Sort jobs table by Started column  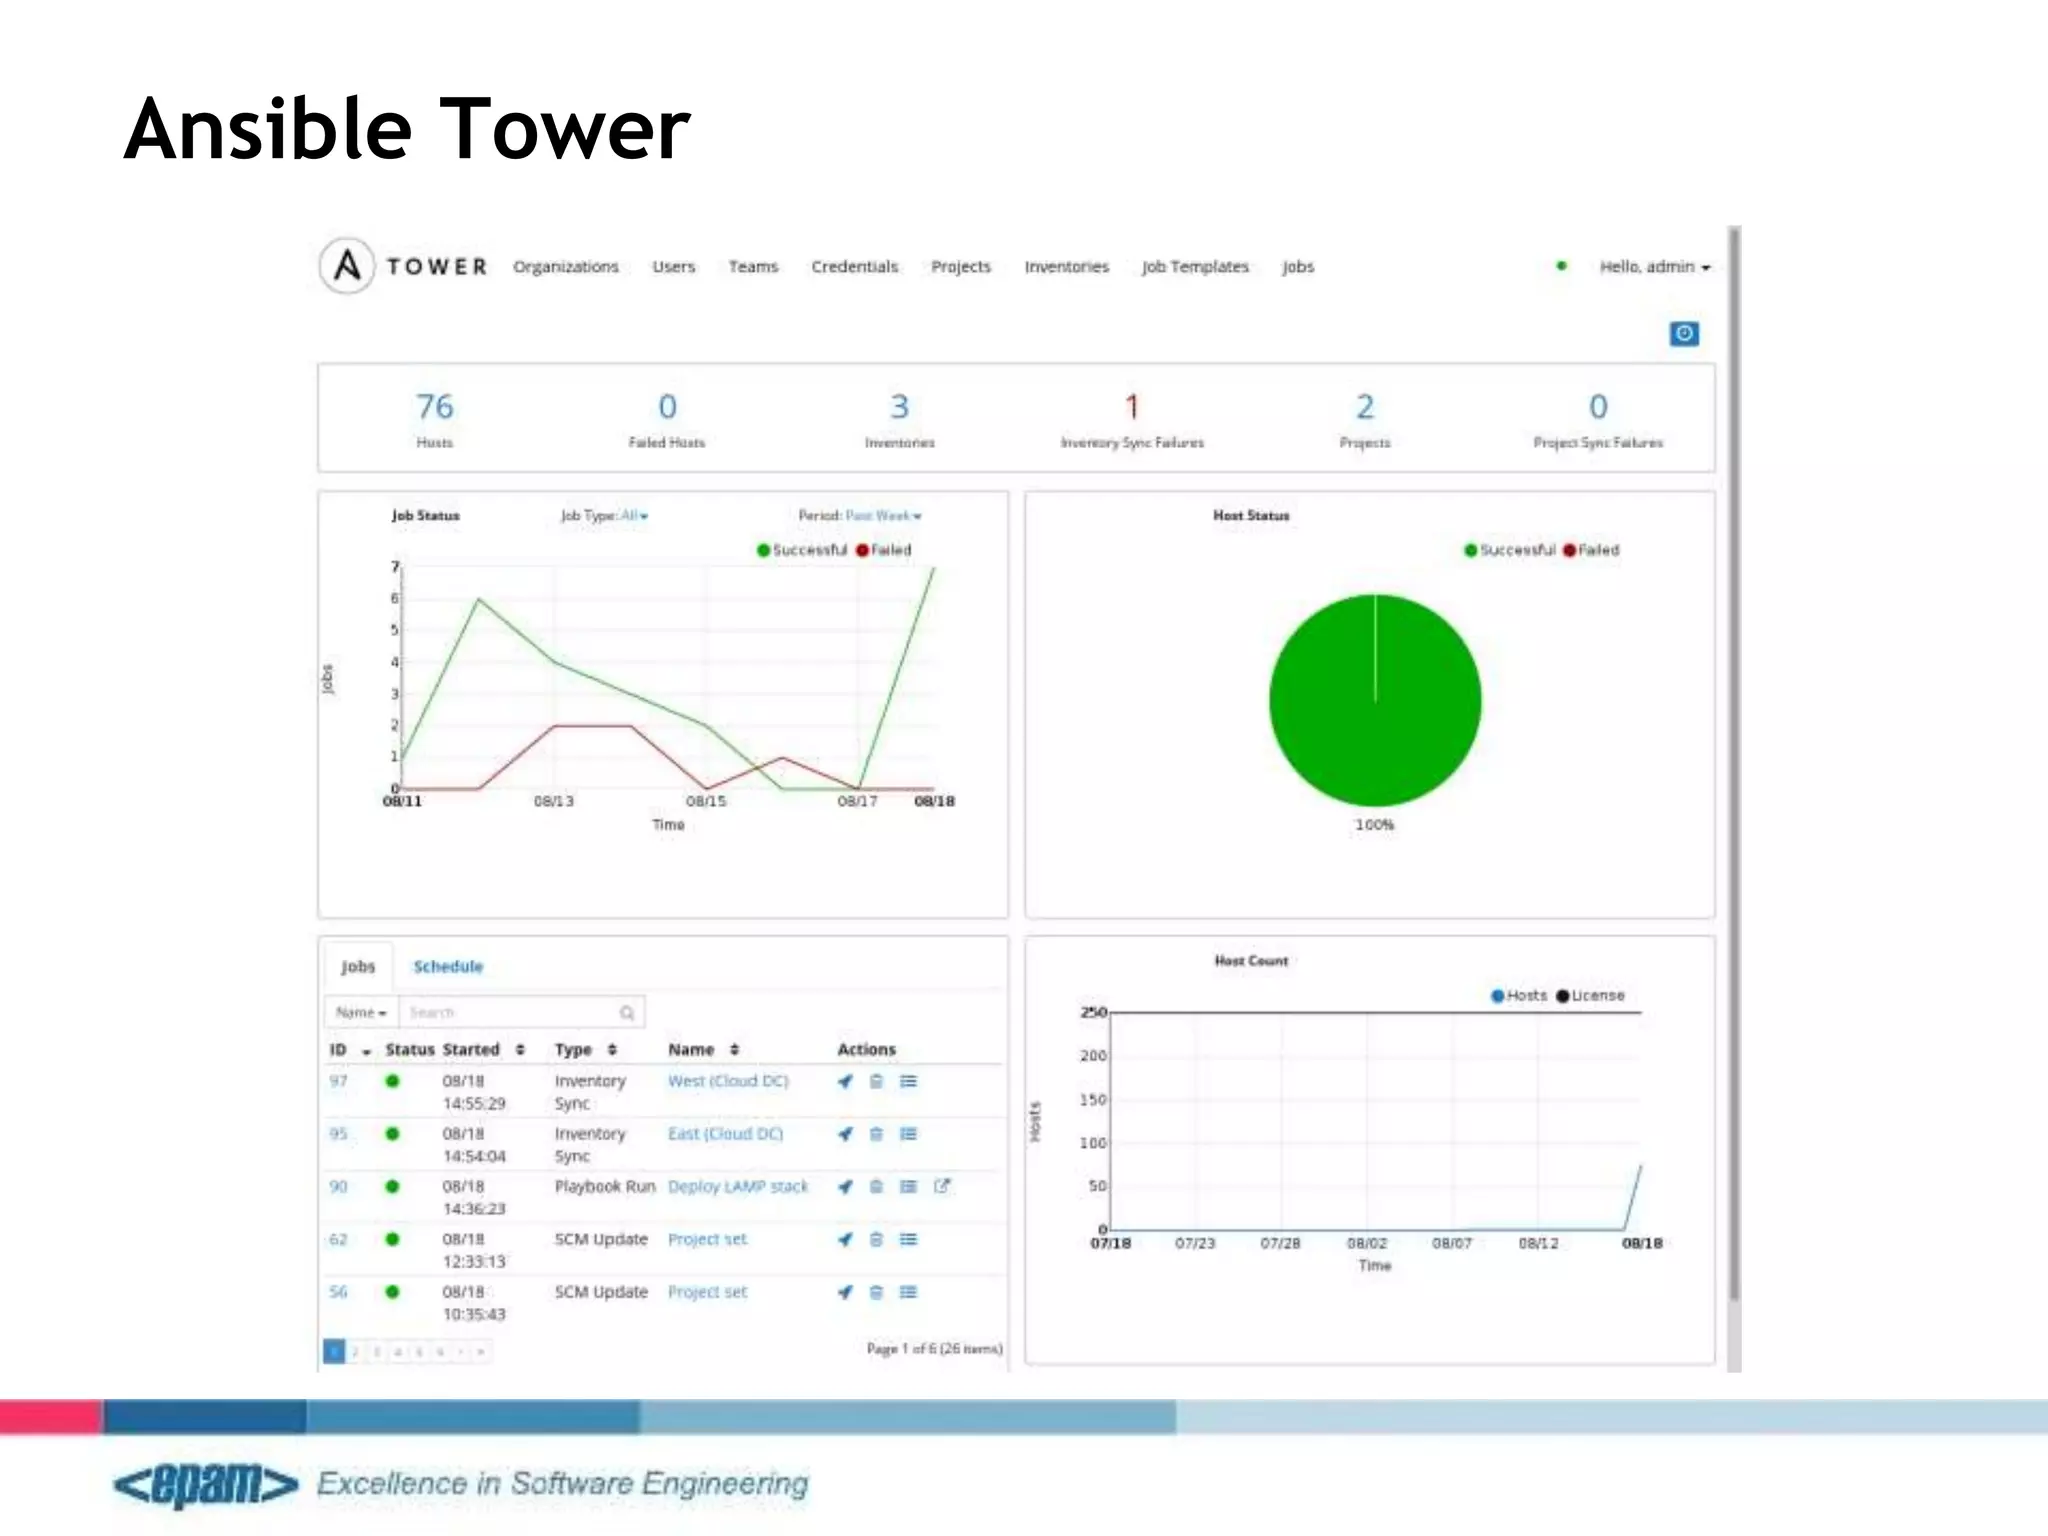click(x=483, y=1050)
